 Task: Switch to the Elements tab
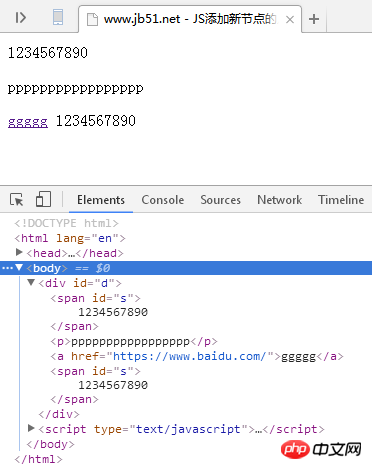pos(101,200)
